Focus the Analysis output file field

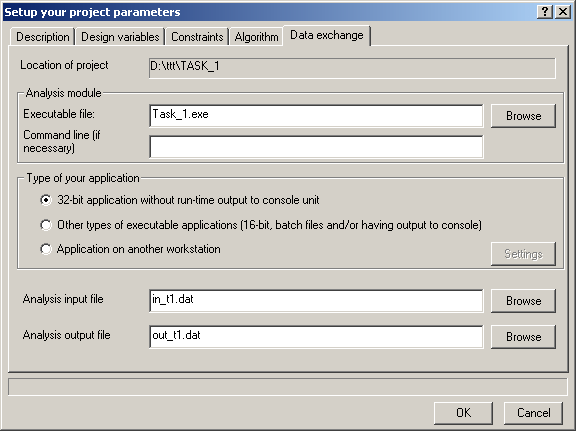[x=316, y=337]
